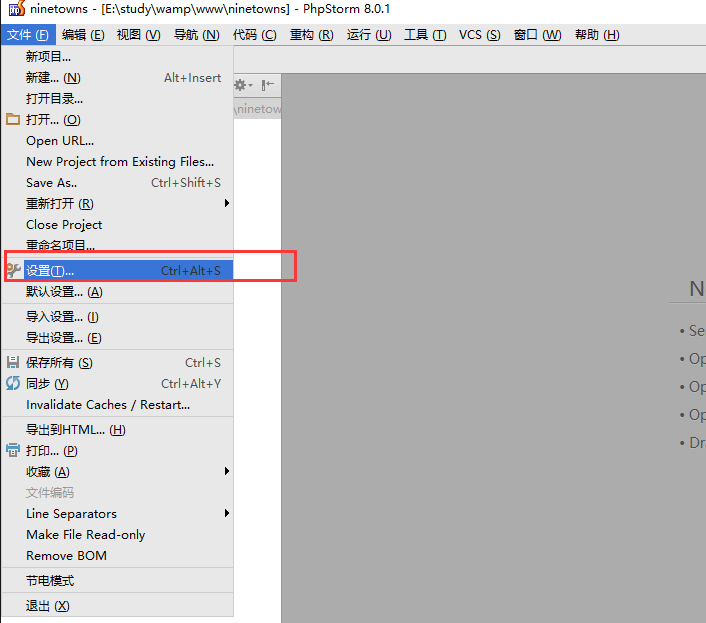Choose 导入设置... (I) menu entry
Viewport: 706px width, 623px height.
pyautogui.click(x=118, y=316)
